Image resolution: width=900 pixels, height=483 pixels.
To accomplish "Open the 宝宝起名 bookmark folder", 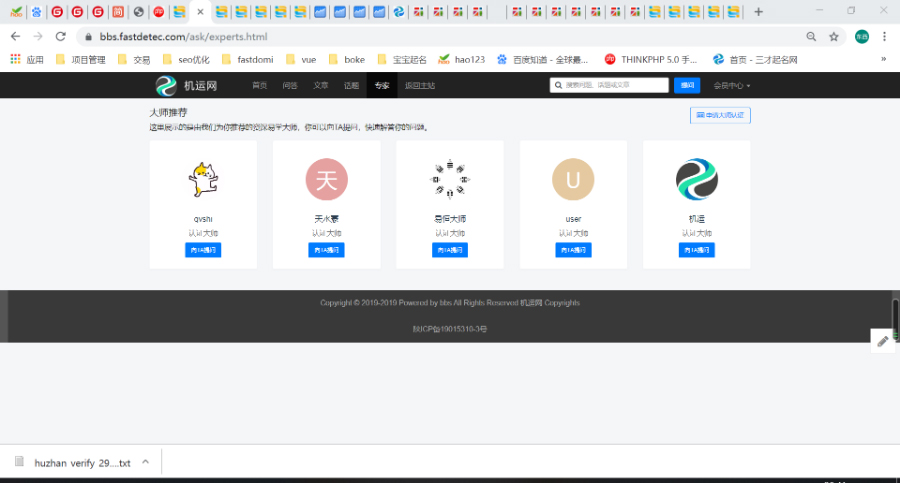I will coord(402,59).
